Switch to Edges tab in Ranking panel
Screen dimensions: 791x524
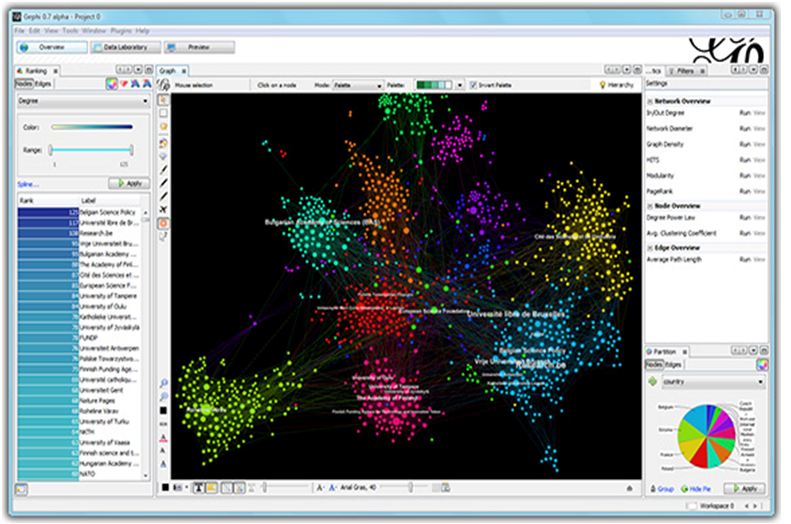pyautogui.click(x=43, y=84)
